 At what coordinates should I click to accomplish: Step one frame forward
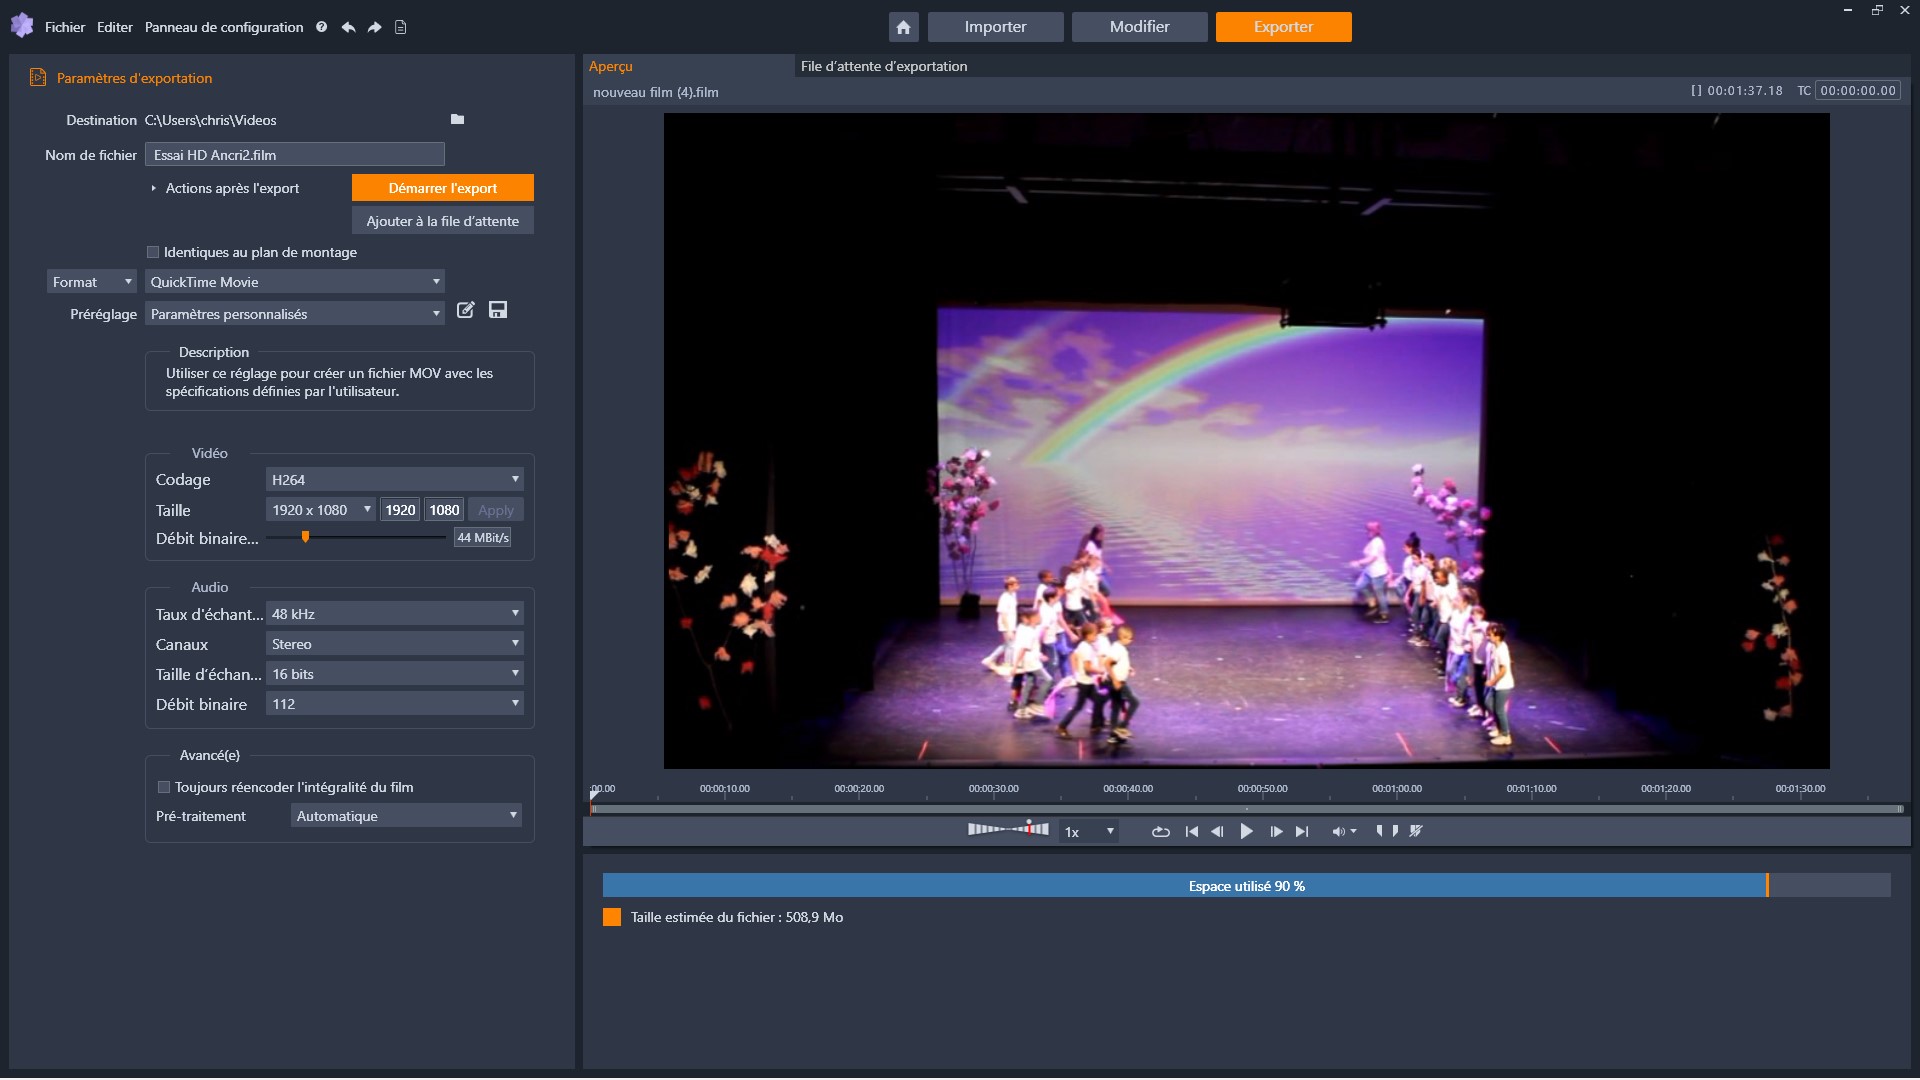(1275, 832)
